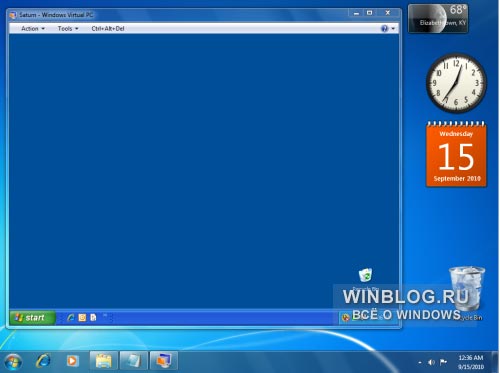500x373 pixels.
Task: Click the taskbar clock showing 12:36 AM
Action: [471, 362]
